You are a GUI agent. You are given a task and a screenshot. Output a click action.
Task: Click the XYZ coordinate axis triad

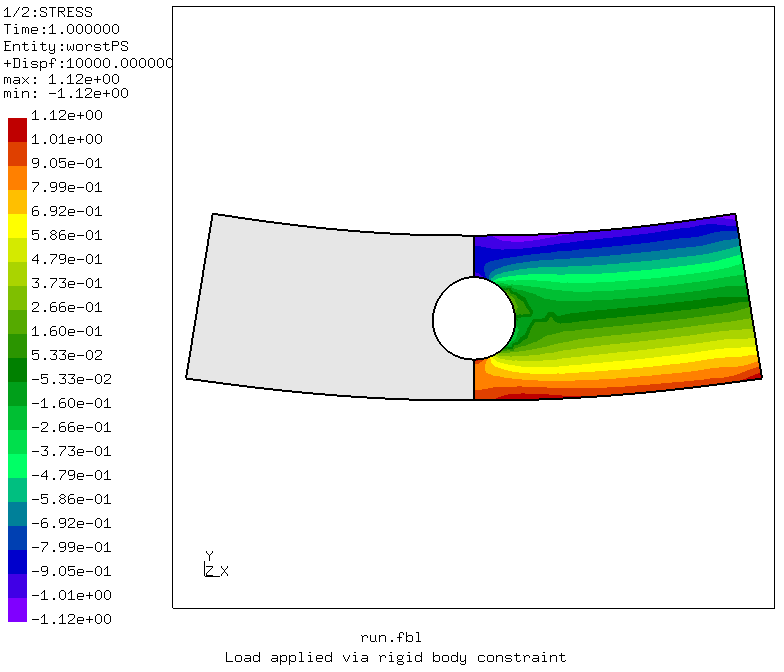216,564
